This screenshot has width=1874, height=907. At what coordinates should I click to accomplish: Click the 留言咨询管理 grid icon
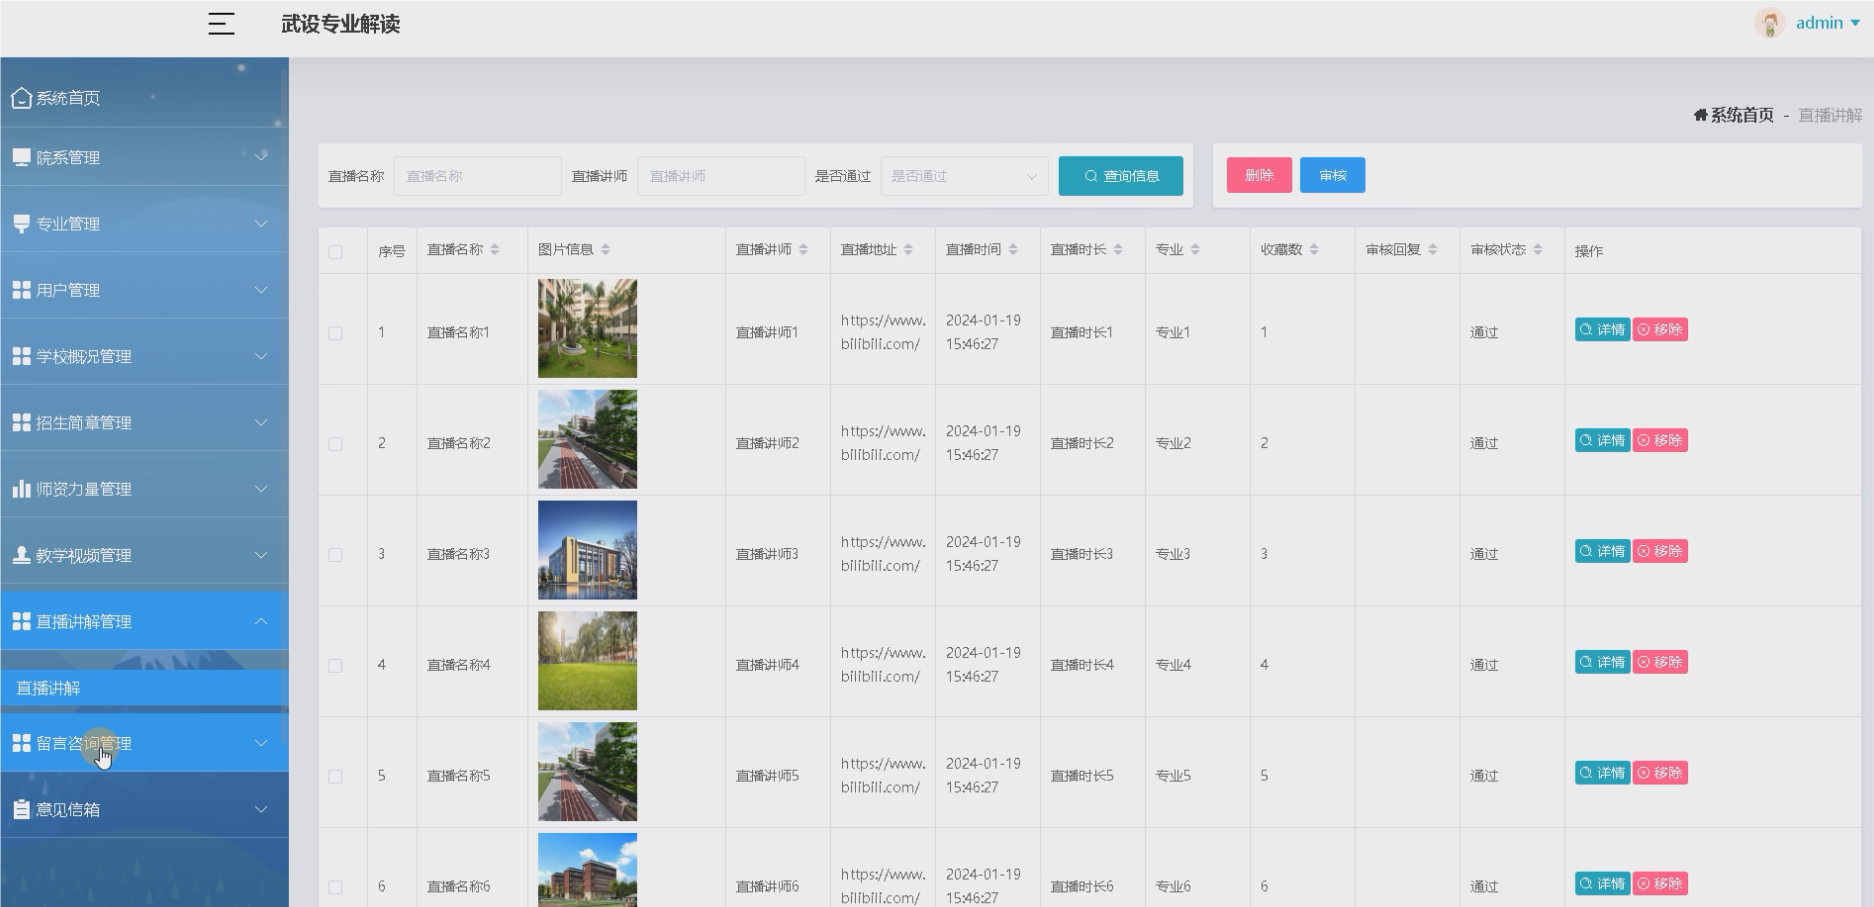point(21,743)
